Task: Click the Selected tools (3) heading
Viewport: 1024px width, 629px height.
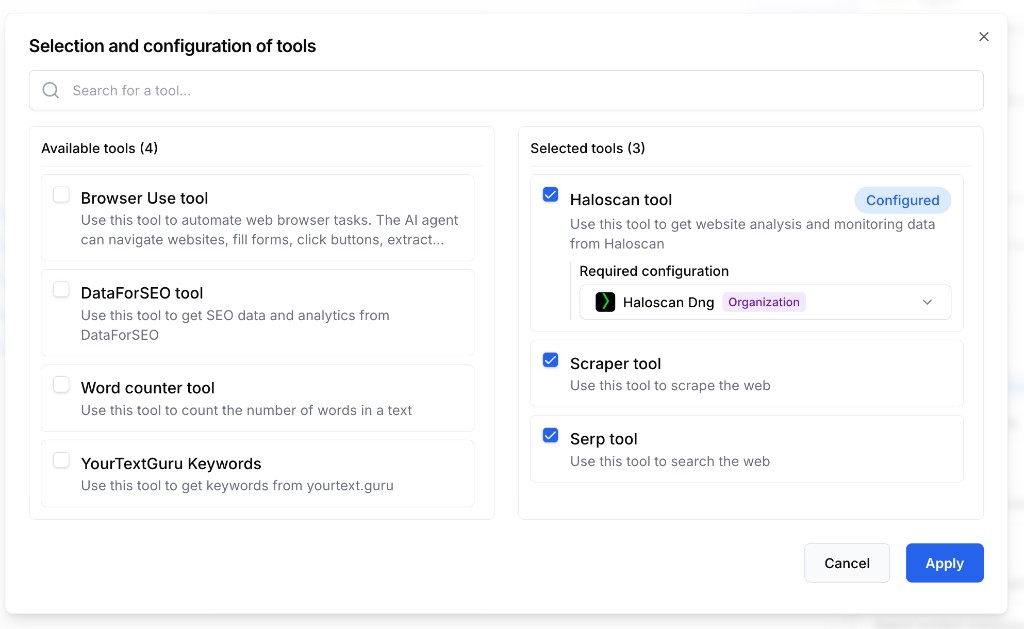Action: (x=588, y=148)
